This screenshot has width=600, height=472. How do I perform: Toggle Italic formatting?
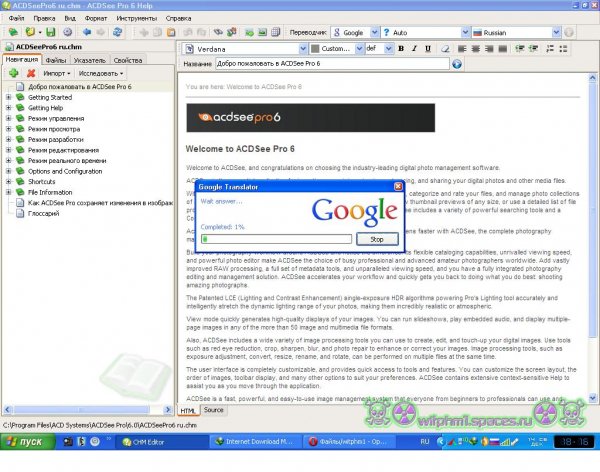(x=414, y=49)
